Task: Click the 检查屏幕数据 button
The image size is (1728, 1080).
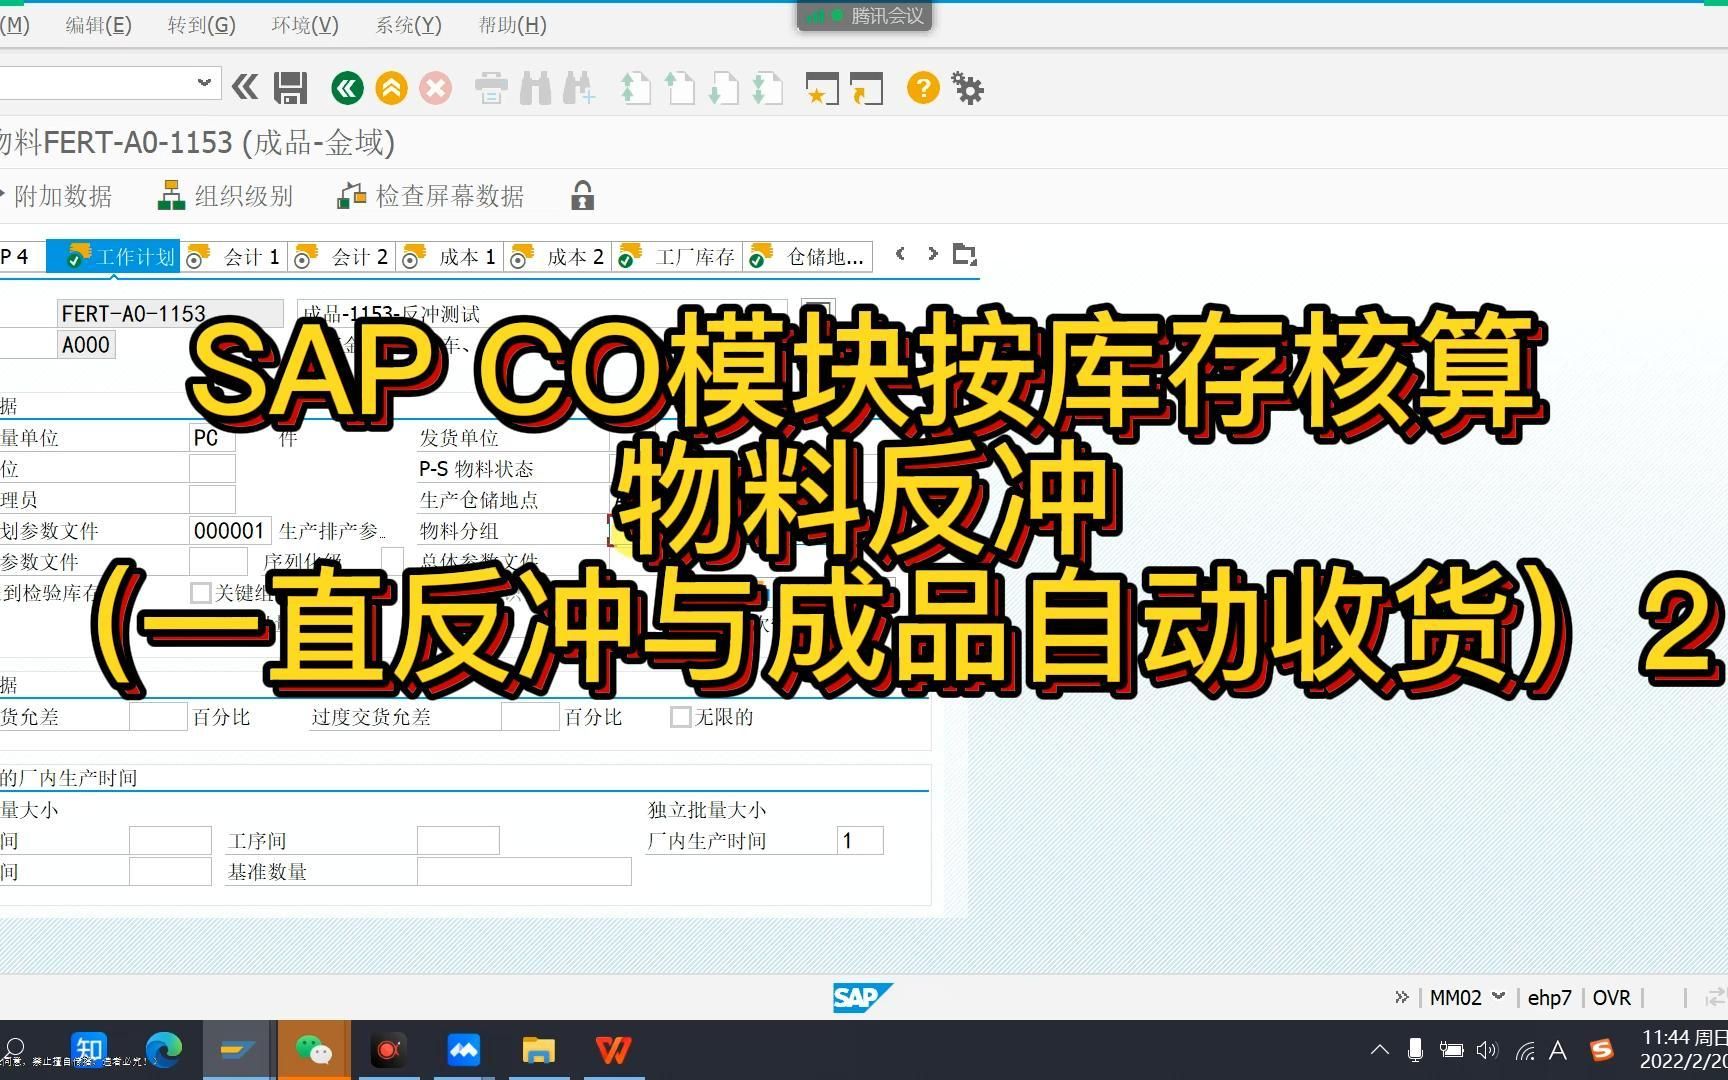Action: (431, 196)
